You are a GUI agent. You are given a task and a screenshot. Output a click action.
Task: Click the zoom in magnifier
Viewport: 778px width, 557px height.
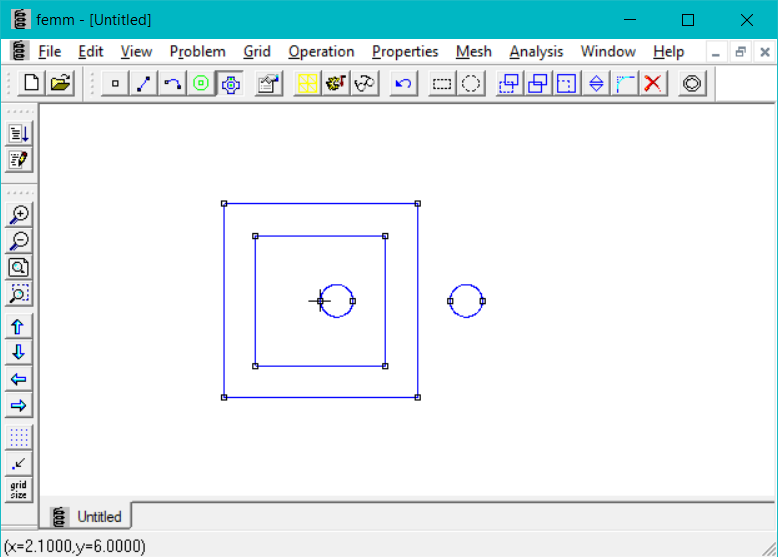tap(19, 214)
